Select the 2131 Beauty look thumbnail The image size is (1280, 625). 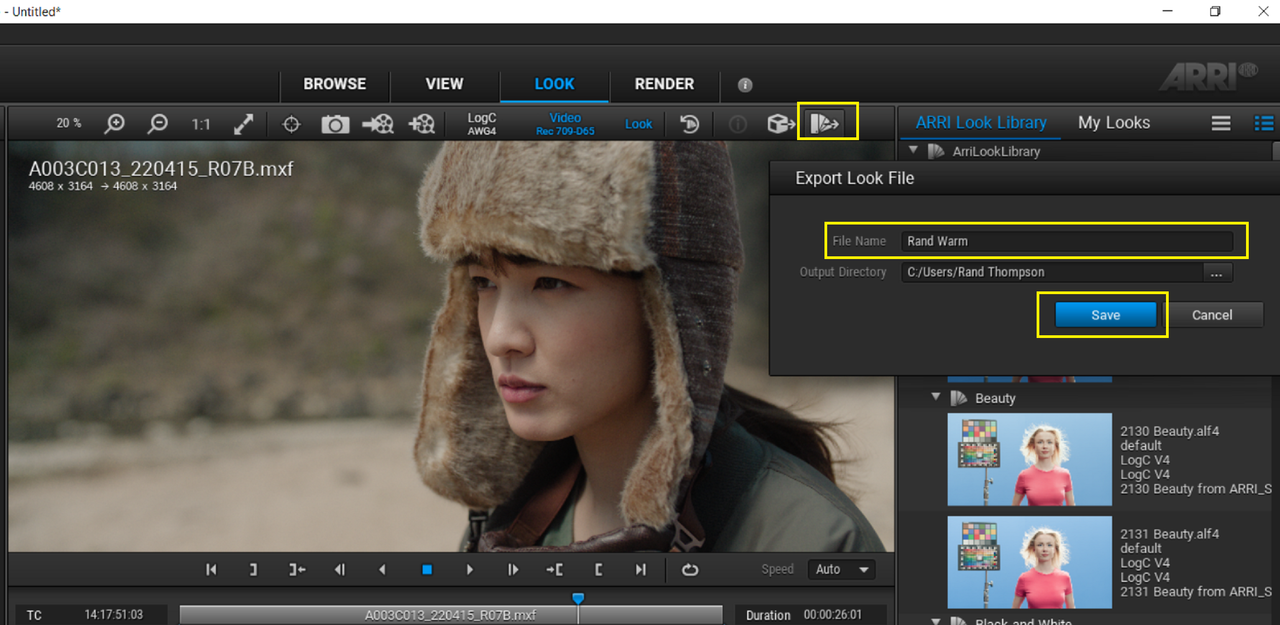1029,562
